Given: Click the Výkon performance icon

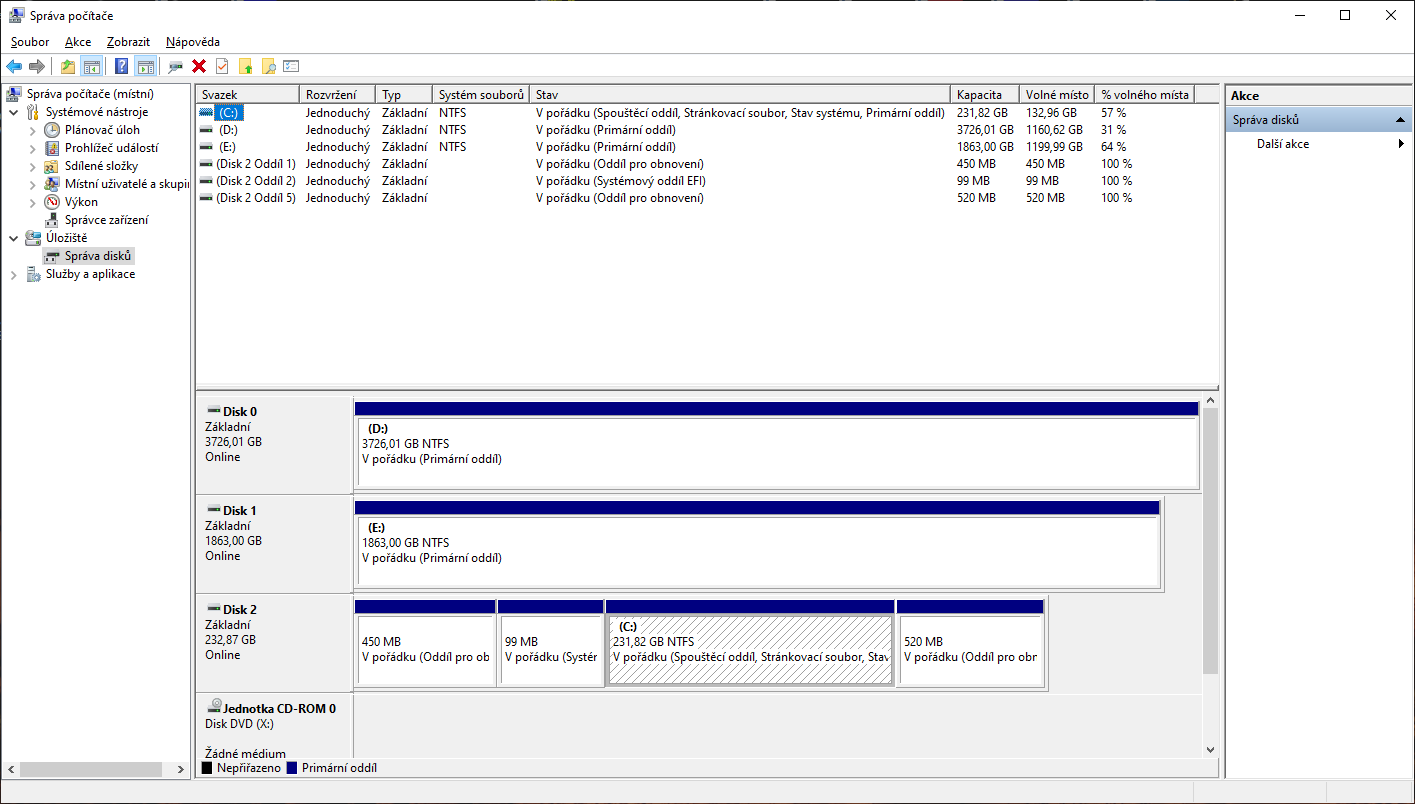Looking at the screenshot, I should click(52, 202).
